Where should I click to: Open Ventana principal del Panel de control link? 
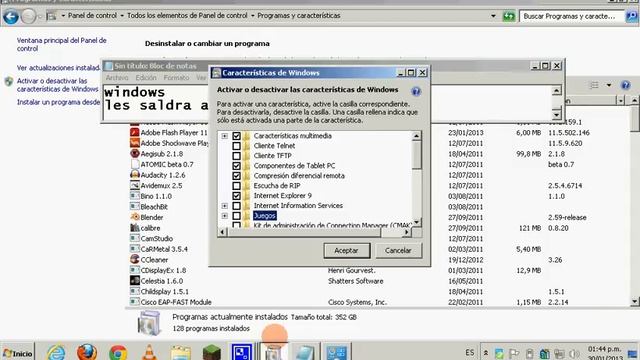point(61,44)
